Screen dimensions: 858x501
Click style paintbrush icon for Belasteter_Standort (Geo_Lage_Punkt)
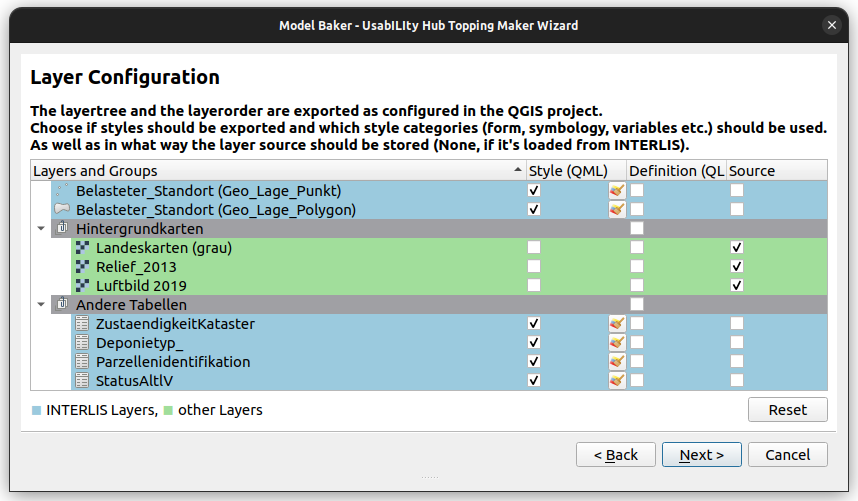(617, 190)
